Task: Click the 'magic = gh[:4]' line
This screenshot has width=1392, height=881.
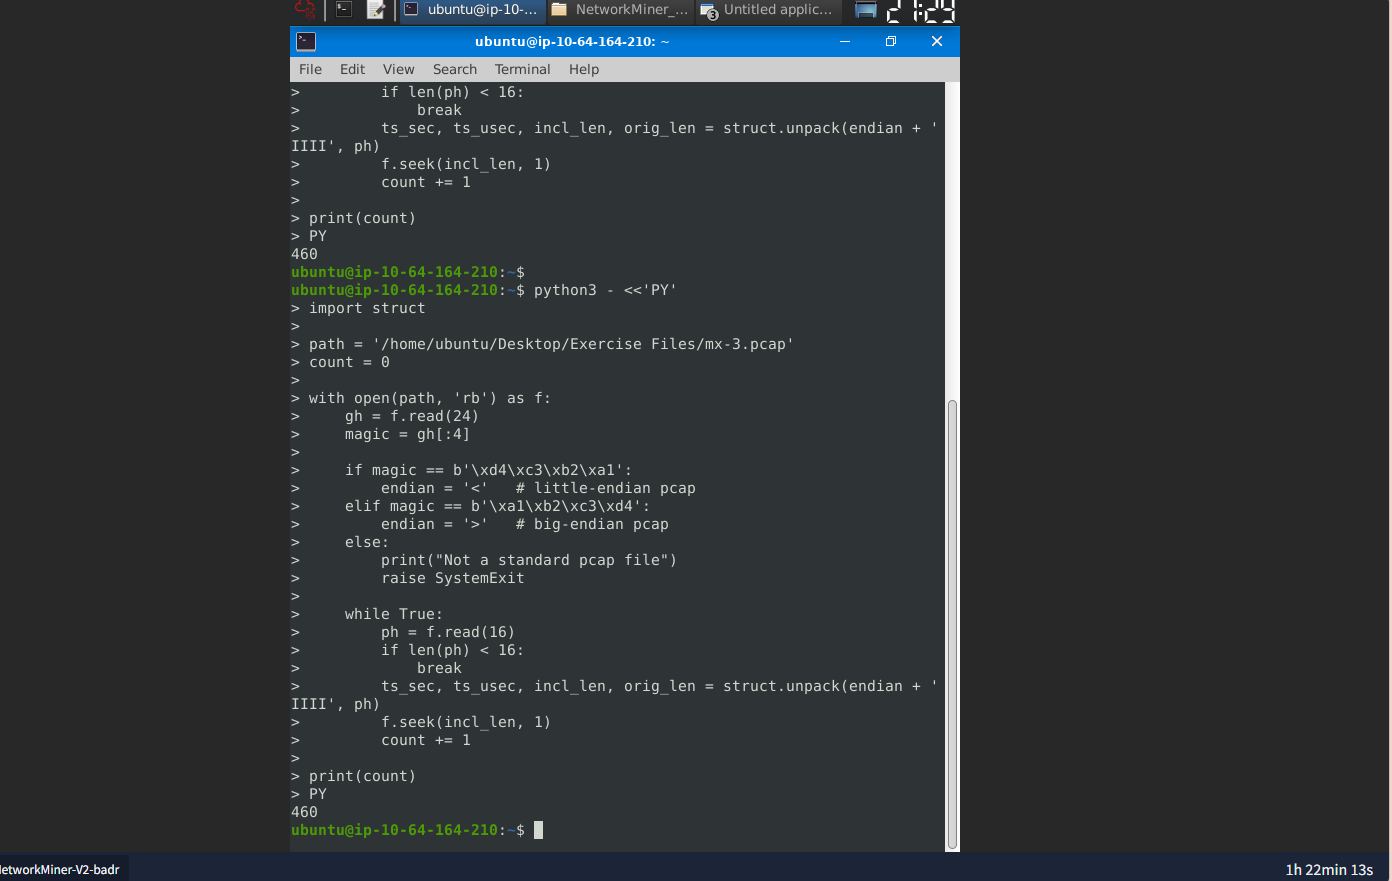Action: [x=407, y=434]
